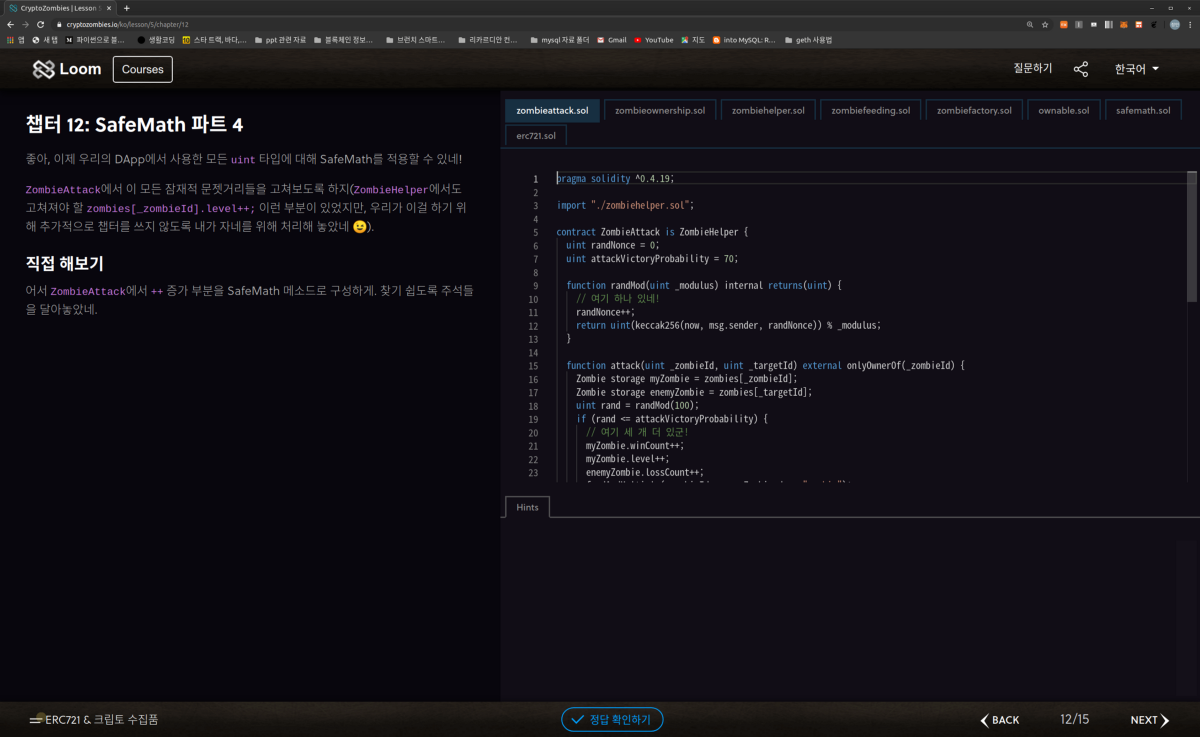The height and width of the screenshot is (737, 1200).
Task: Open the MetaMask fox extension icon
Action: (x=1124, y=24)
